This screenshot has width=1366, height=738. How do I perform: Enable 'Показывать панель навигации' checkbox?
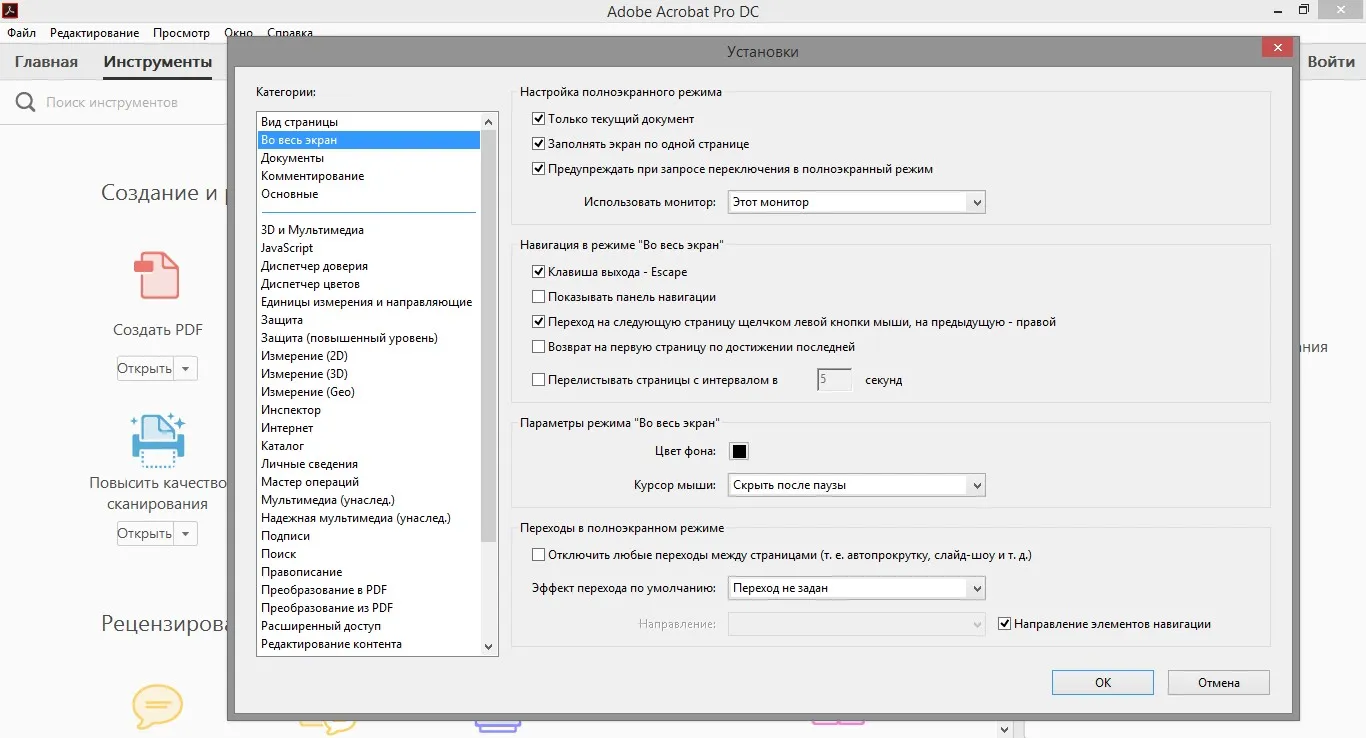pos(539,297)
